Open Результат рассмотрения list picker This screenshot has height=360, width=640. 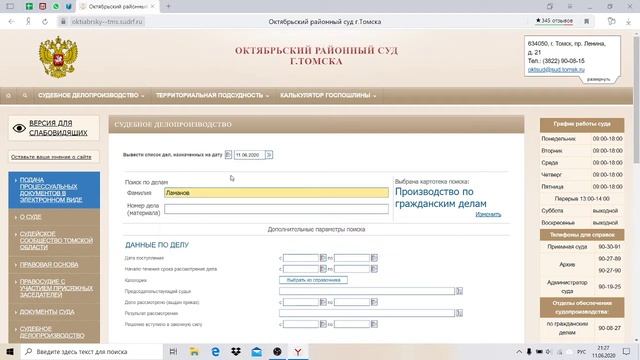pyautogui.click(x=459, y=313)
